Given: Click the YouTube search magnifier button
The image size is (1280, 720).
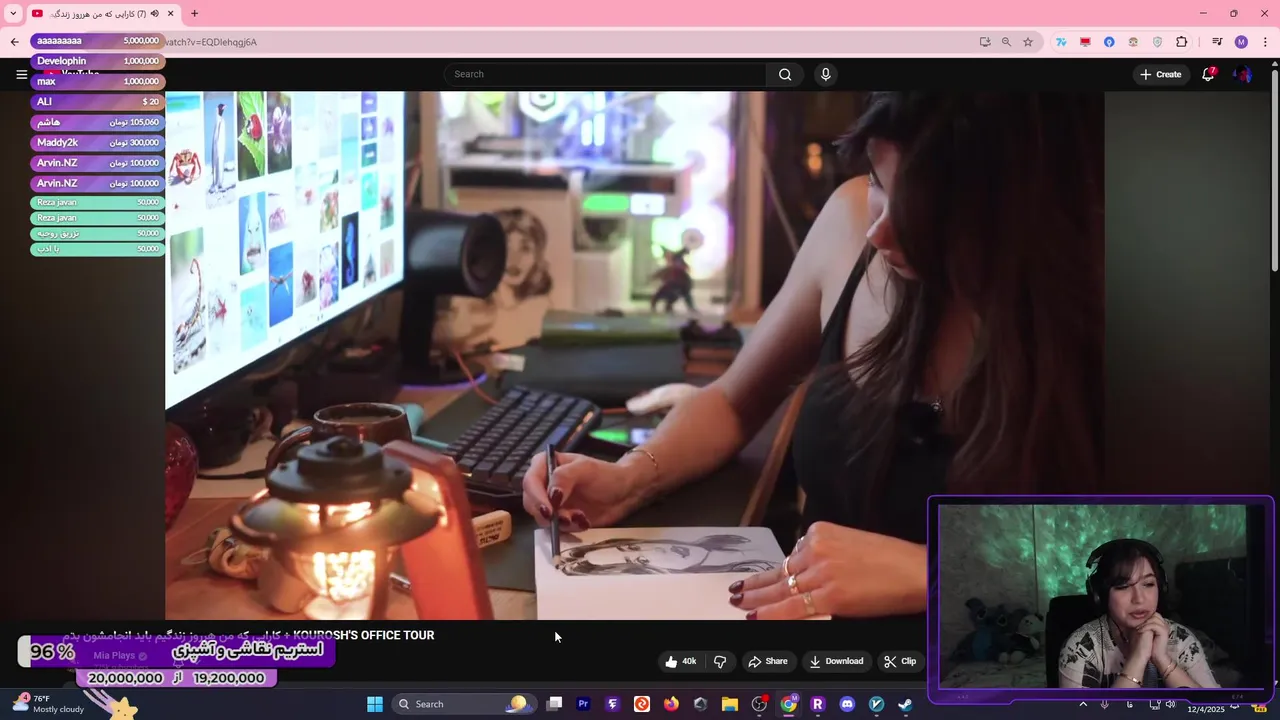Looking at the screenshot, I should point(785,74).
